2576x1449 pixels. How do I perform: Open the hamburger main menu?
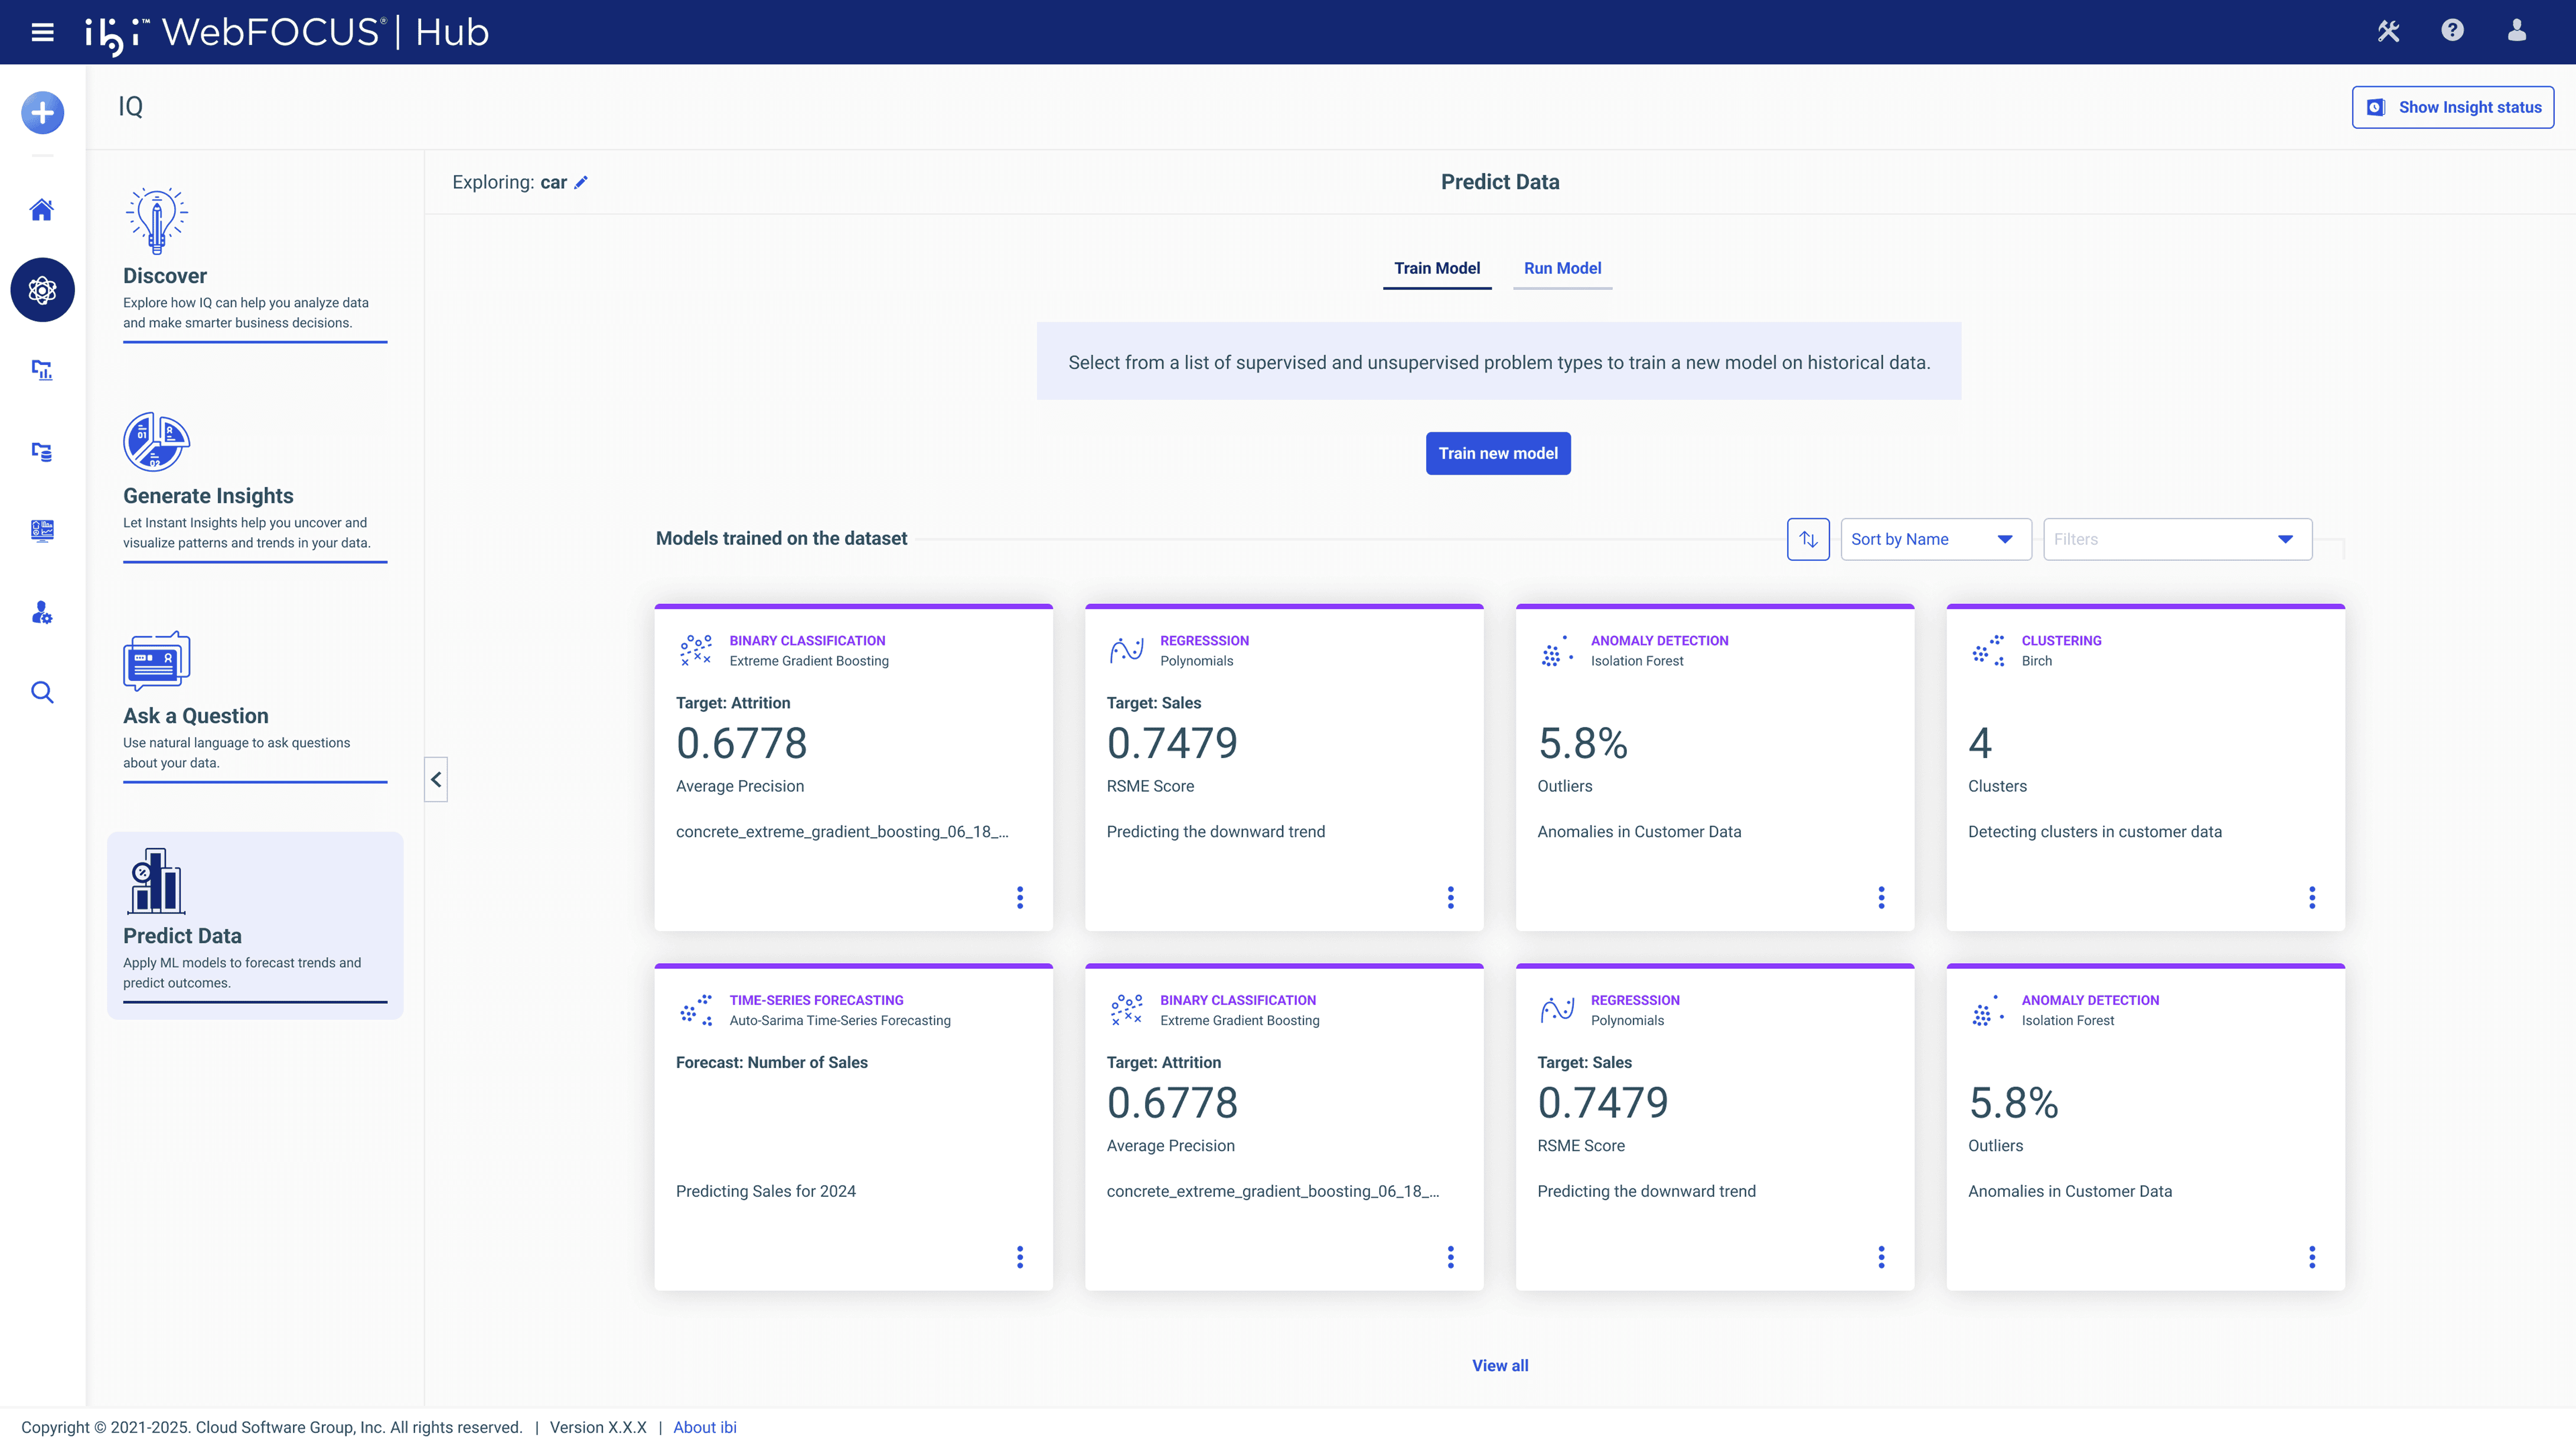click(42, 32)
